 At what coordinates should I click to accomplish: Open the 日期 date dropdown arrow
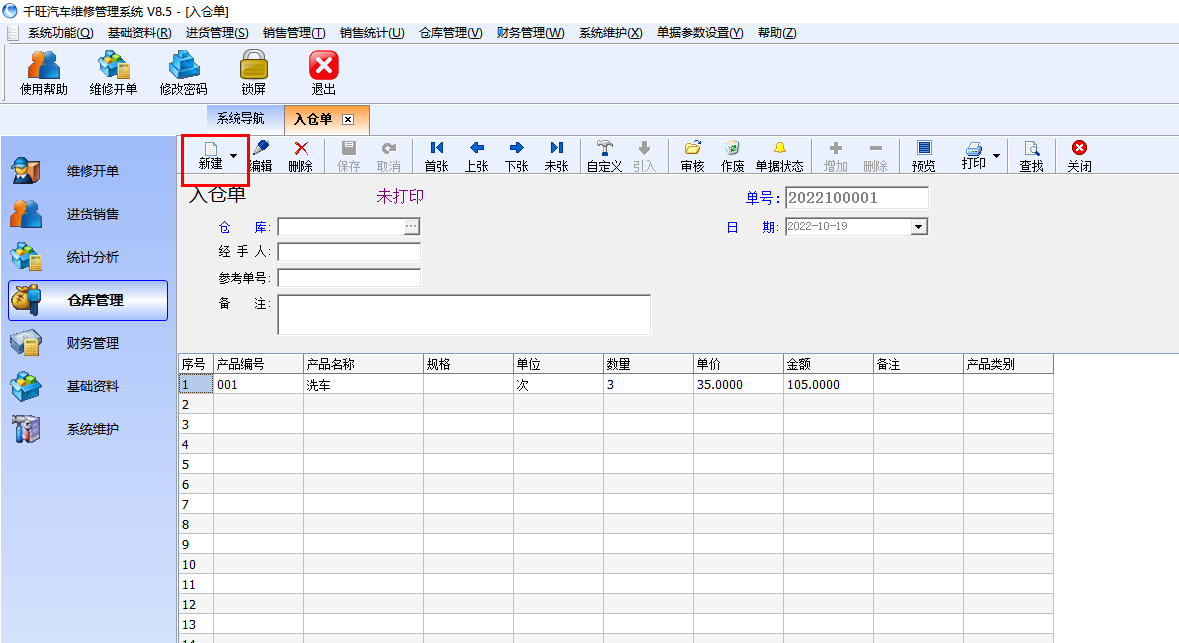[x=919, y=226]
